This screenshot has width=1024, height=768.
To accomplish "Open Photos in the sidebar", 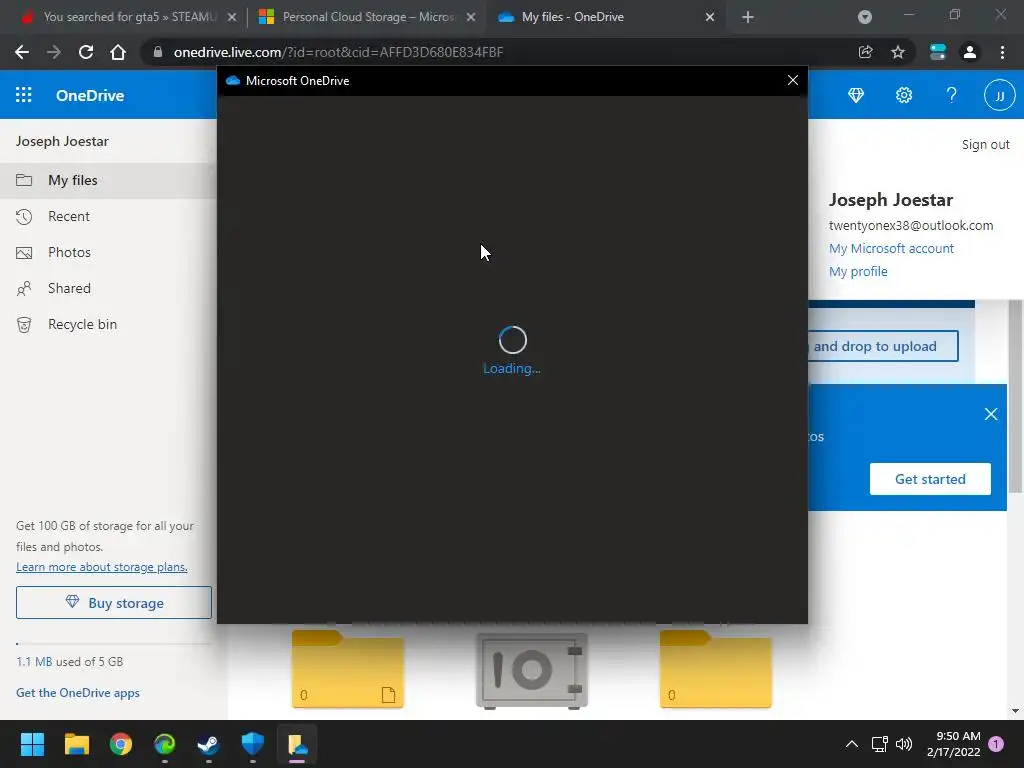I will point(108,252).
